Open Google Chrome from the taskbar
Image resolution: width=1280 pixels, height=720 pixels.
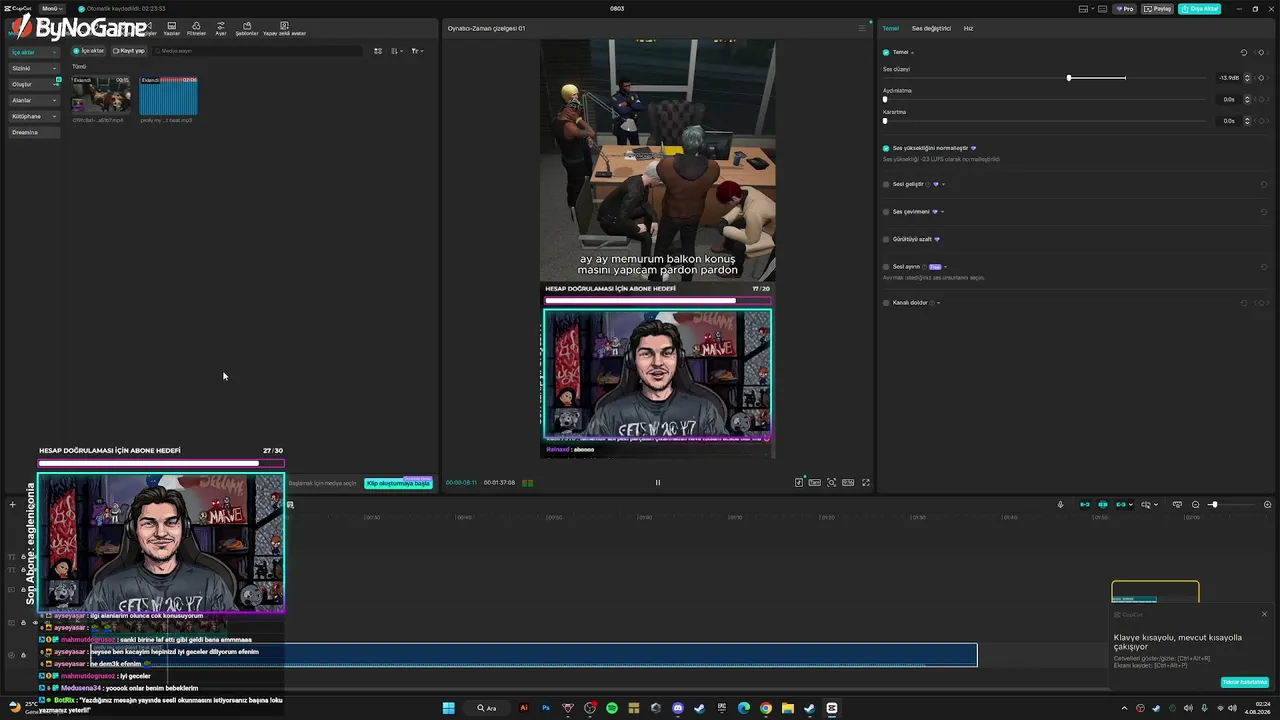pyautogui.click(x=766, y=708)
